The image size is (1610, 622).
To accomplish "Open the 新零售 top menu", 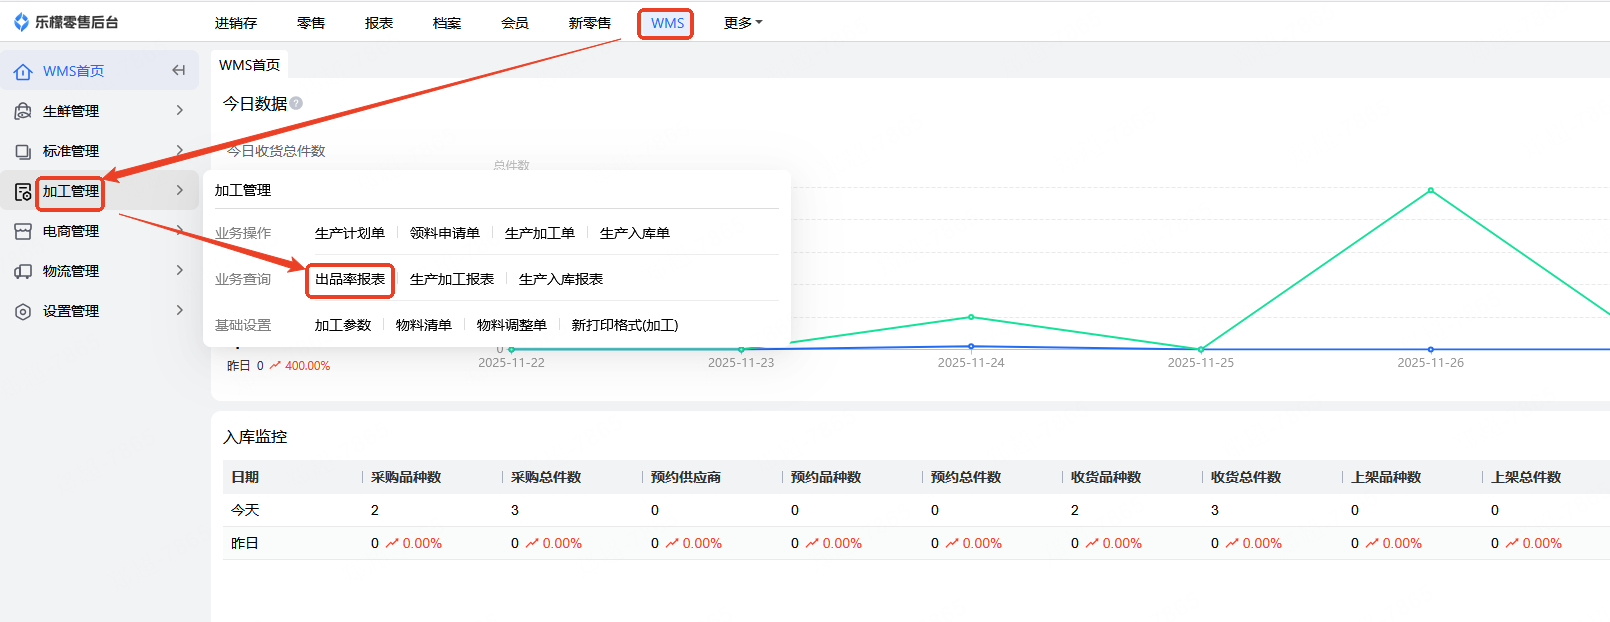I will (590, 23).
